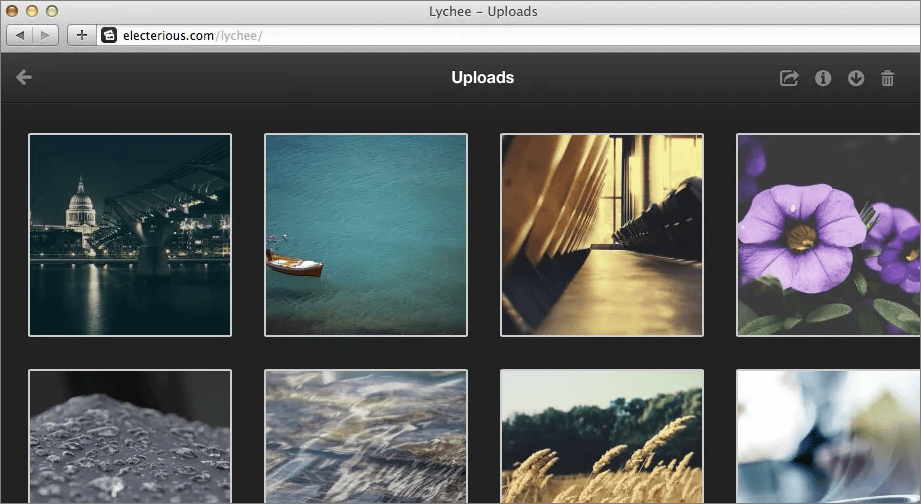Open the water droplets photo
The height and width of the screenshot is (504, 921).
point(130,436)
